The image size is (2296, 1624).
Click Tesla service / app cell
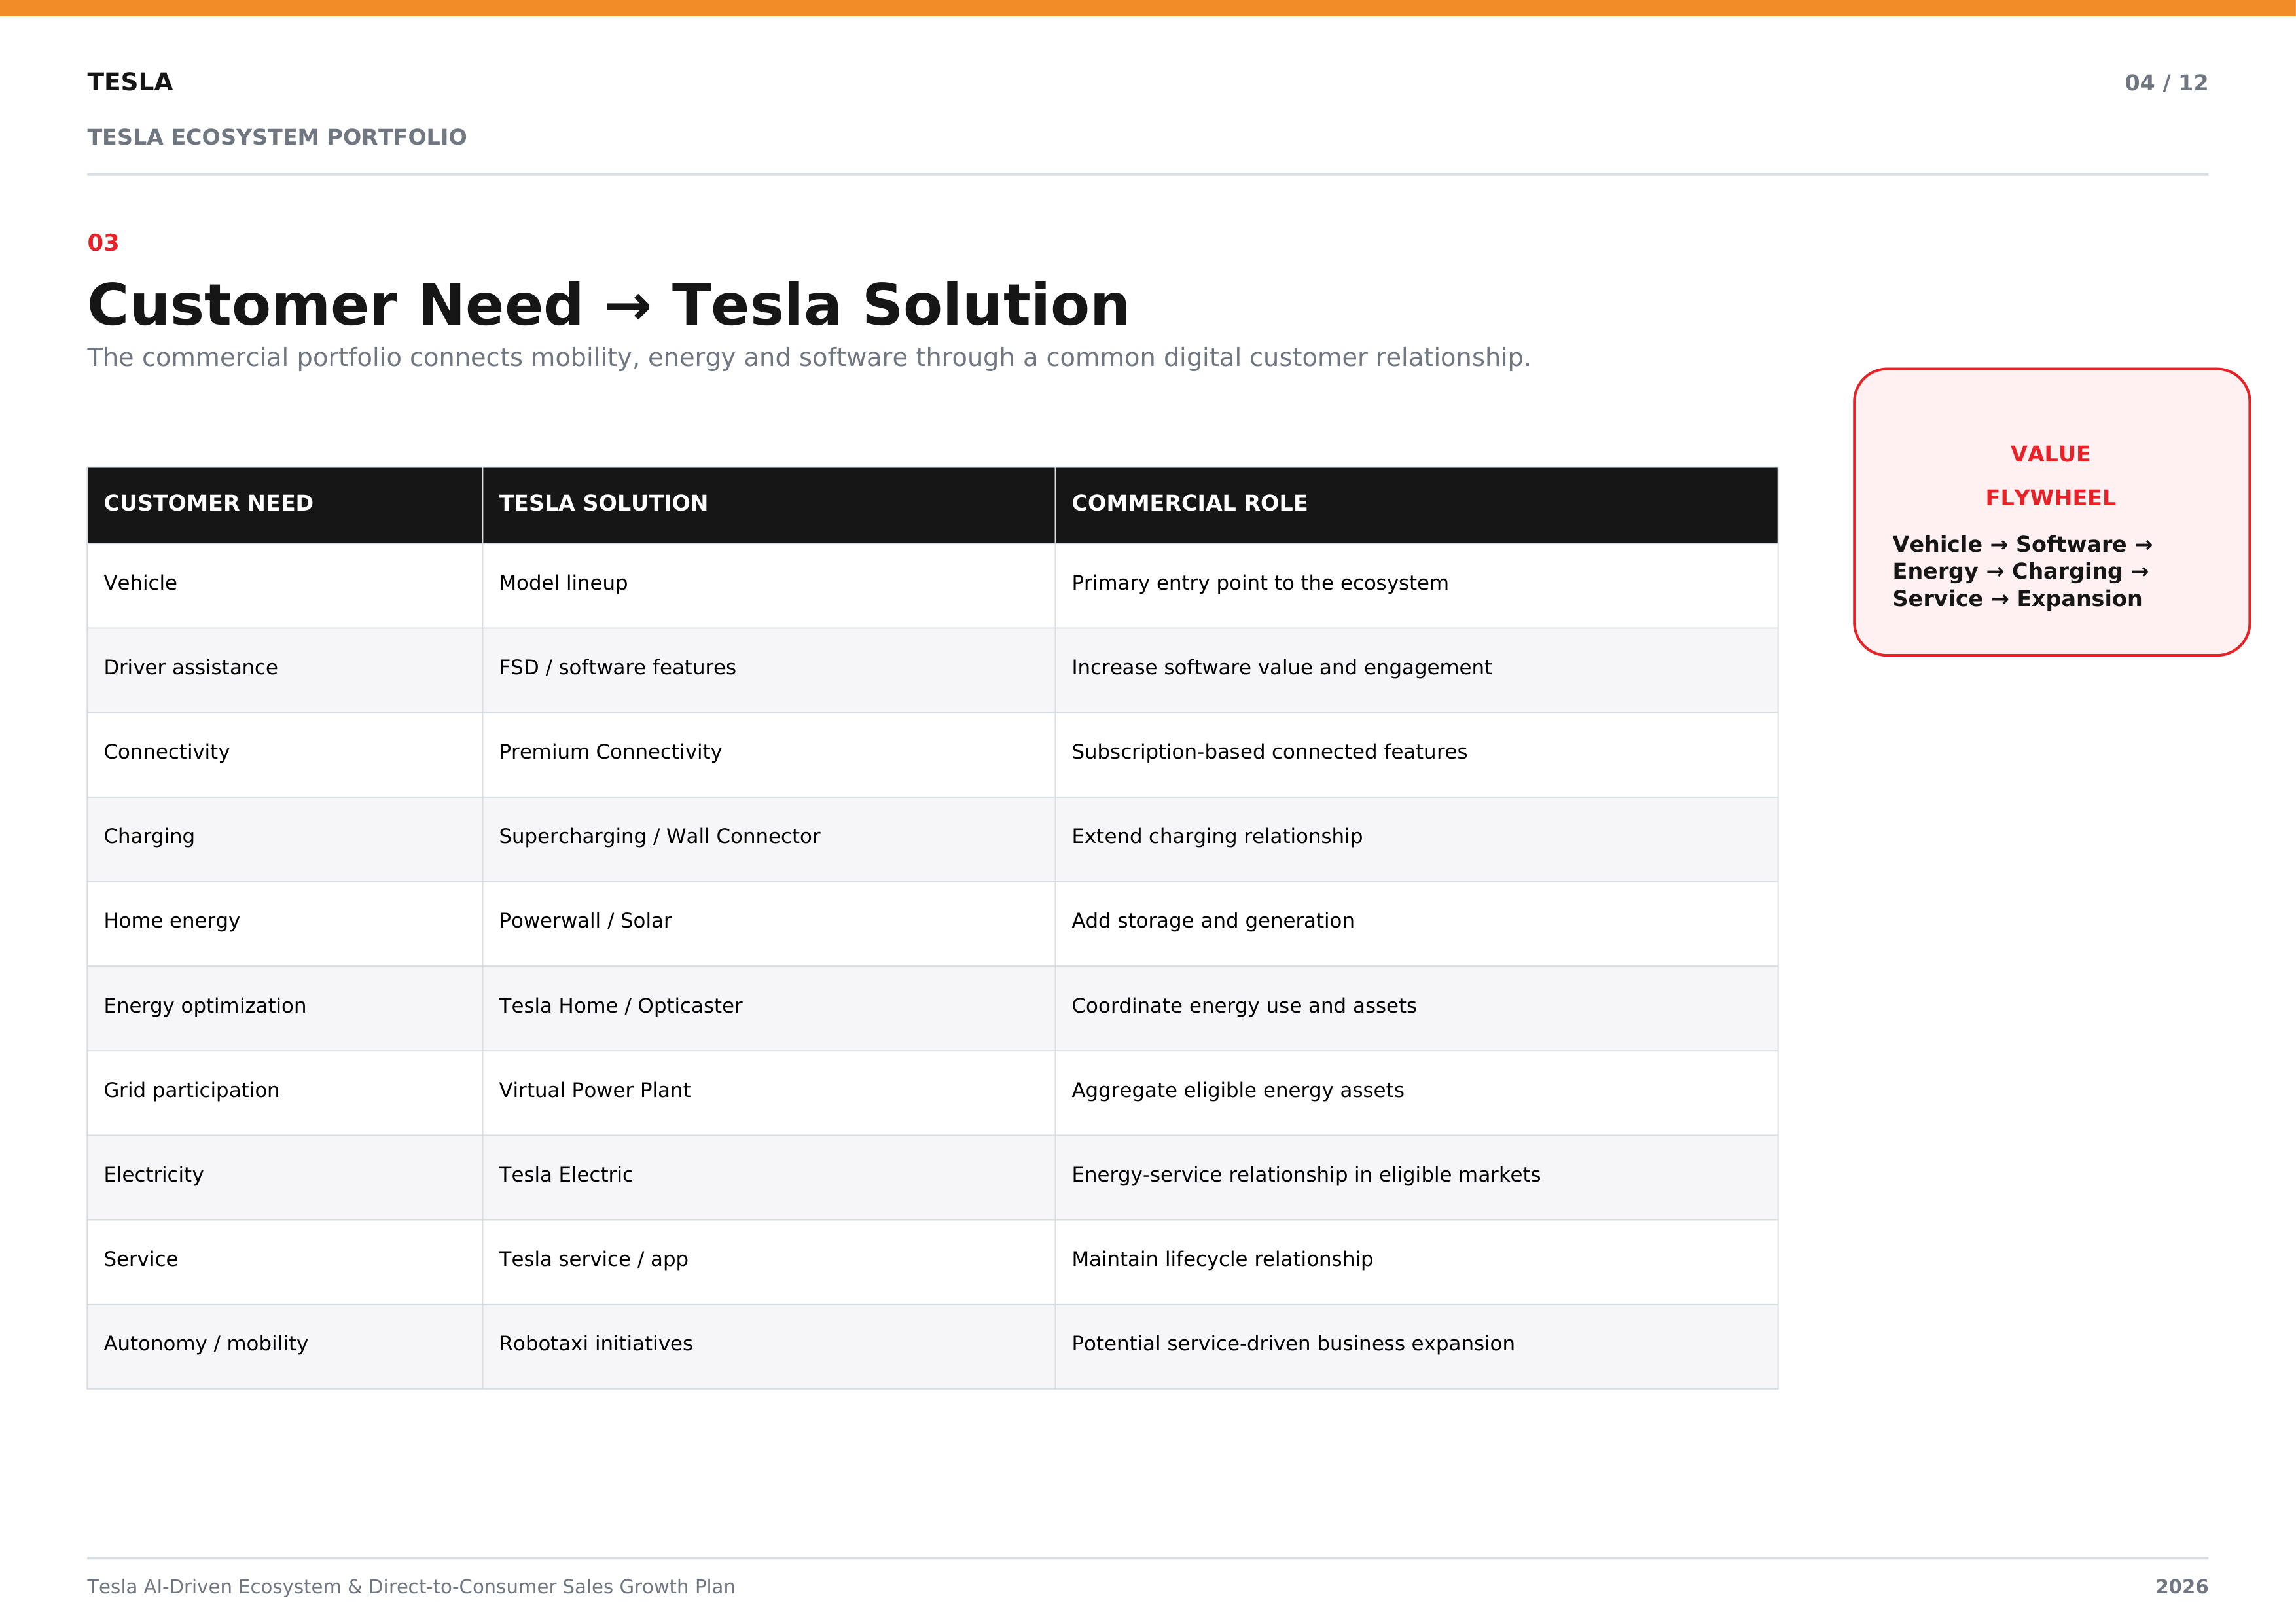(769, 1261)
